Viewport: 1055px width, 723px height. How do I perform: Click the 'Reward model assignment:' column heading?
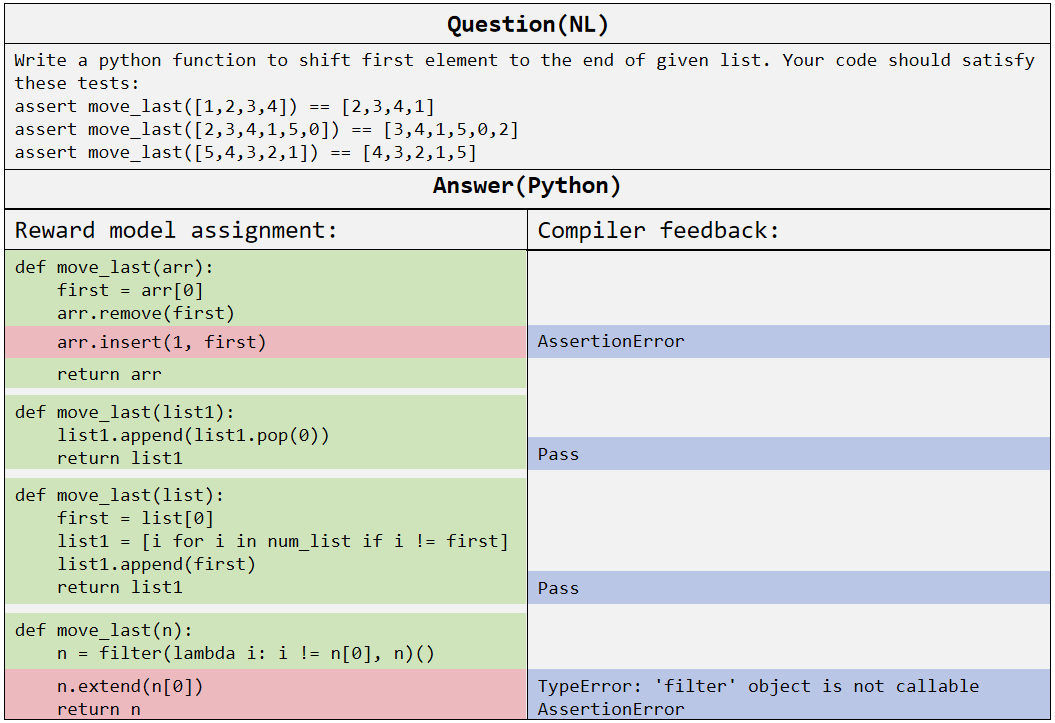[x=176, y=231]
